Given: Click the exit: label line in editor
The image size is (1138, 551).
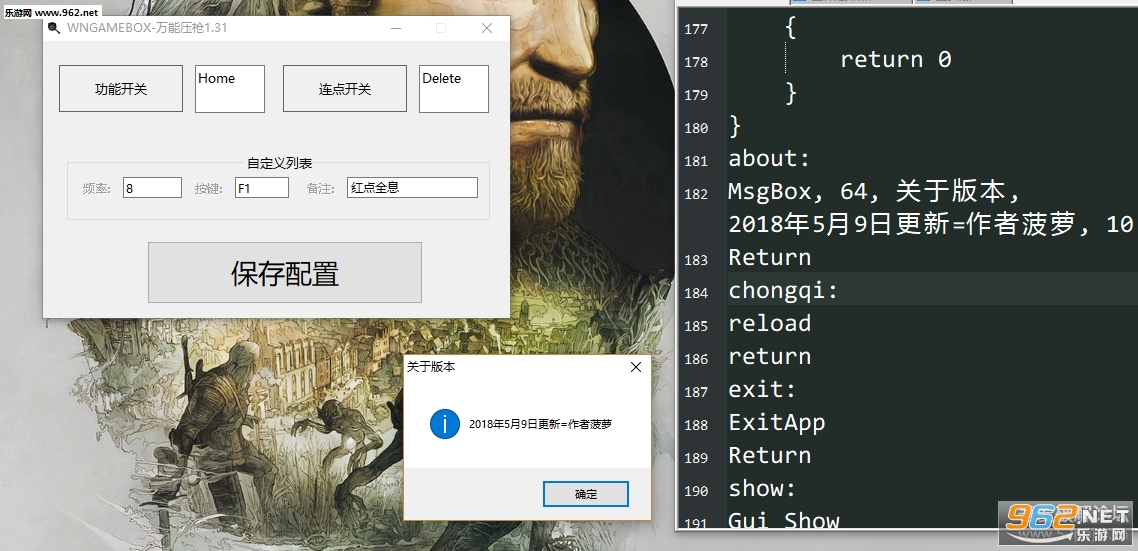Looking at the screenshot, I should tap(762, 389).
